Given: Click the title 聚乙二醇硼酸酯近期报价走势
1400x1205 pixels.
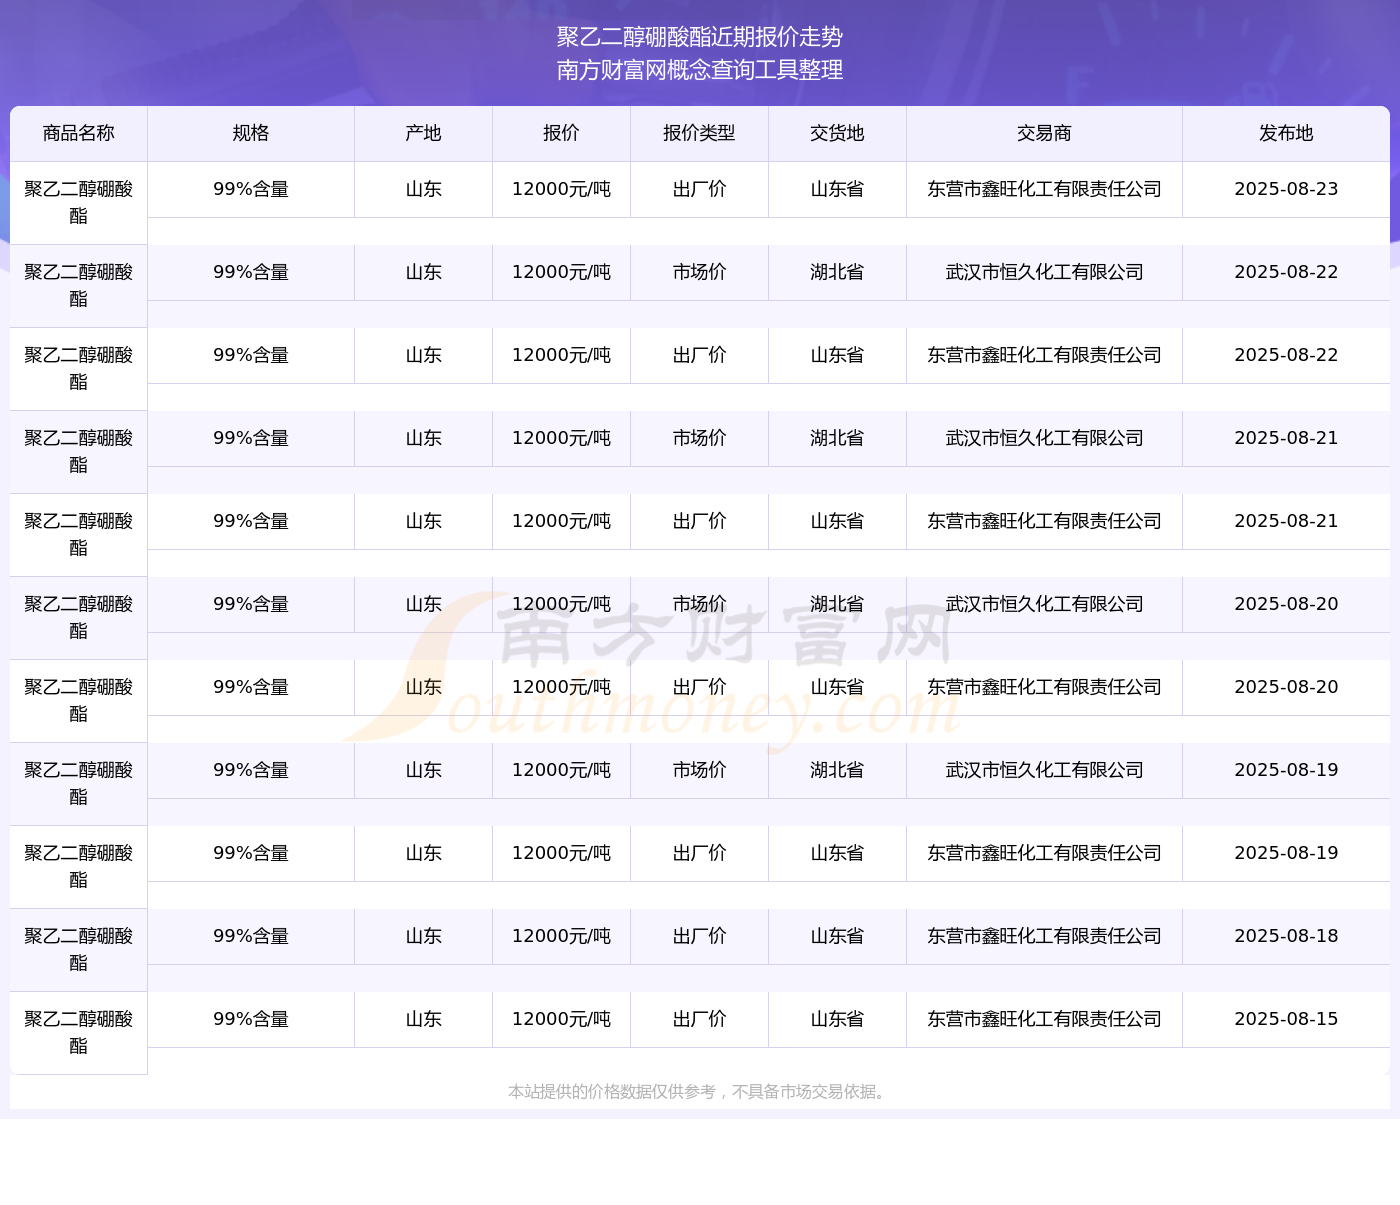Looking at the screenshot, I should pos(700,37).
